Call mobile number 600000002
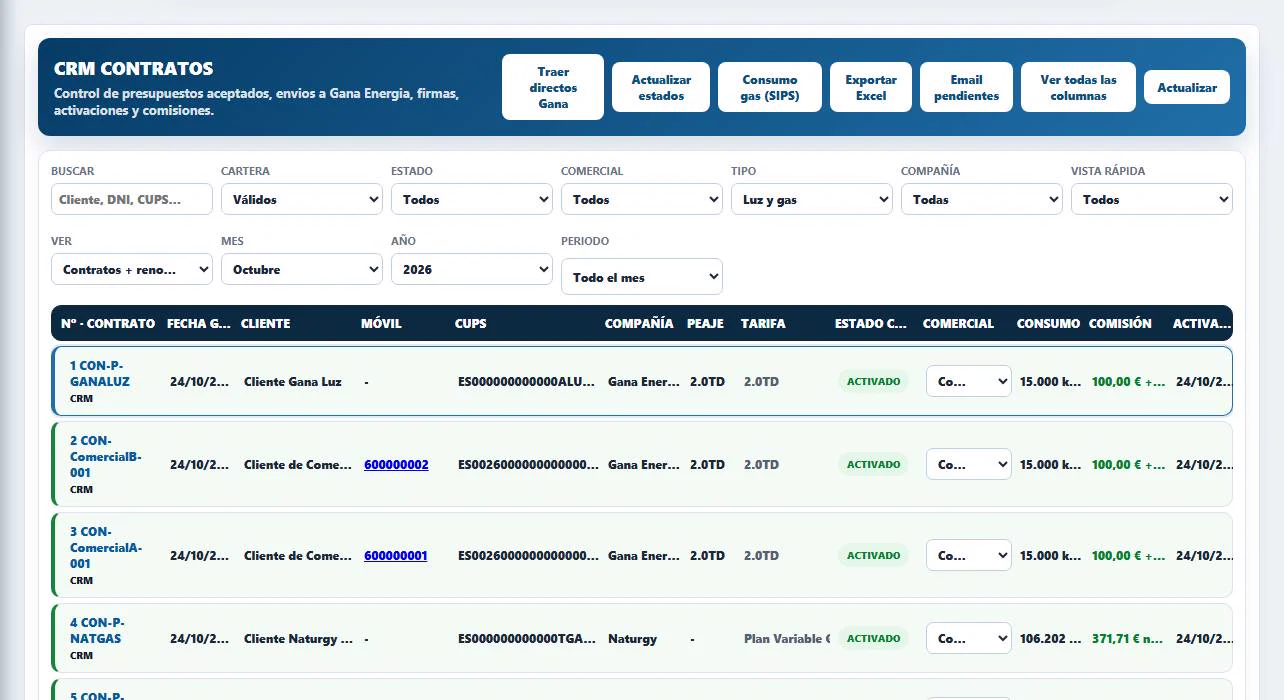 click(x=396, y=464)
